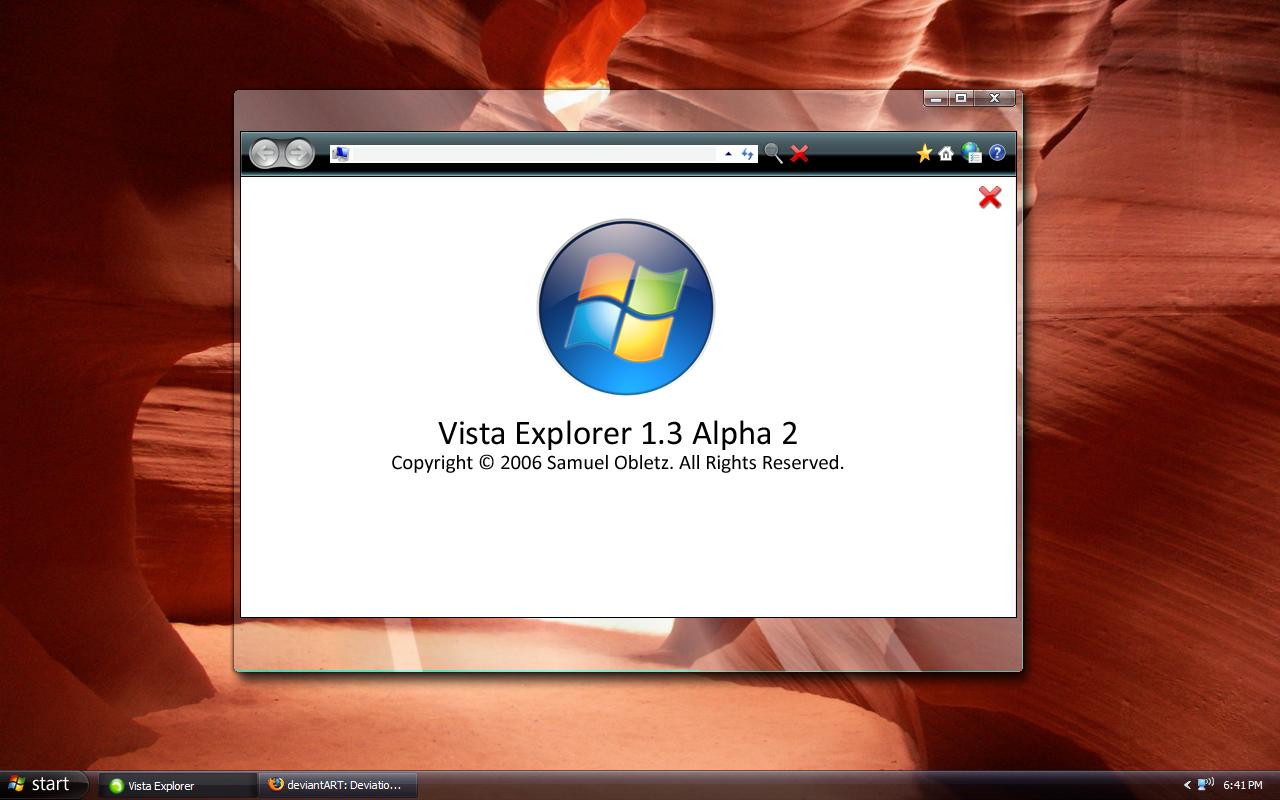Go to the home page via house icon

[x=946, y=154]
